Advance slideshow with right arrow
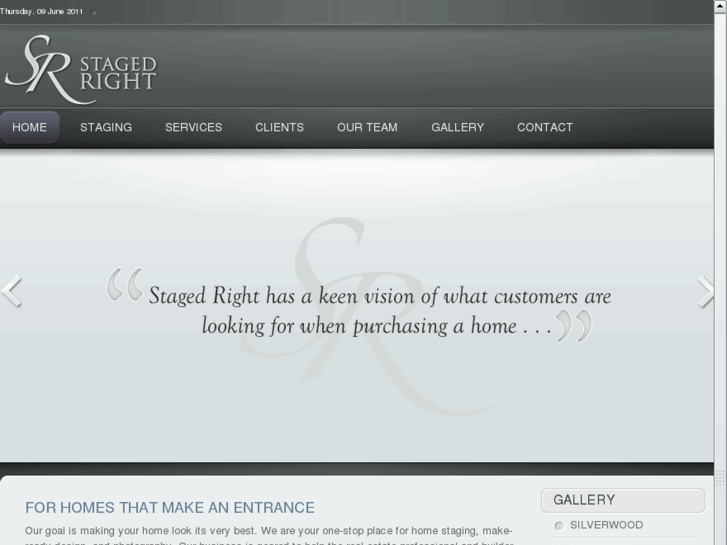 point(706,292)
